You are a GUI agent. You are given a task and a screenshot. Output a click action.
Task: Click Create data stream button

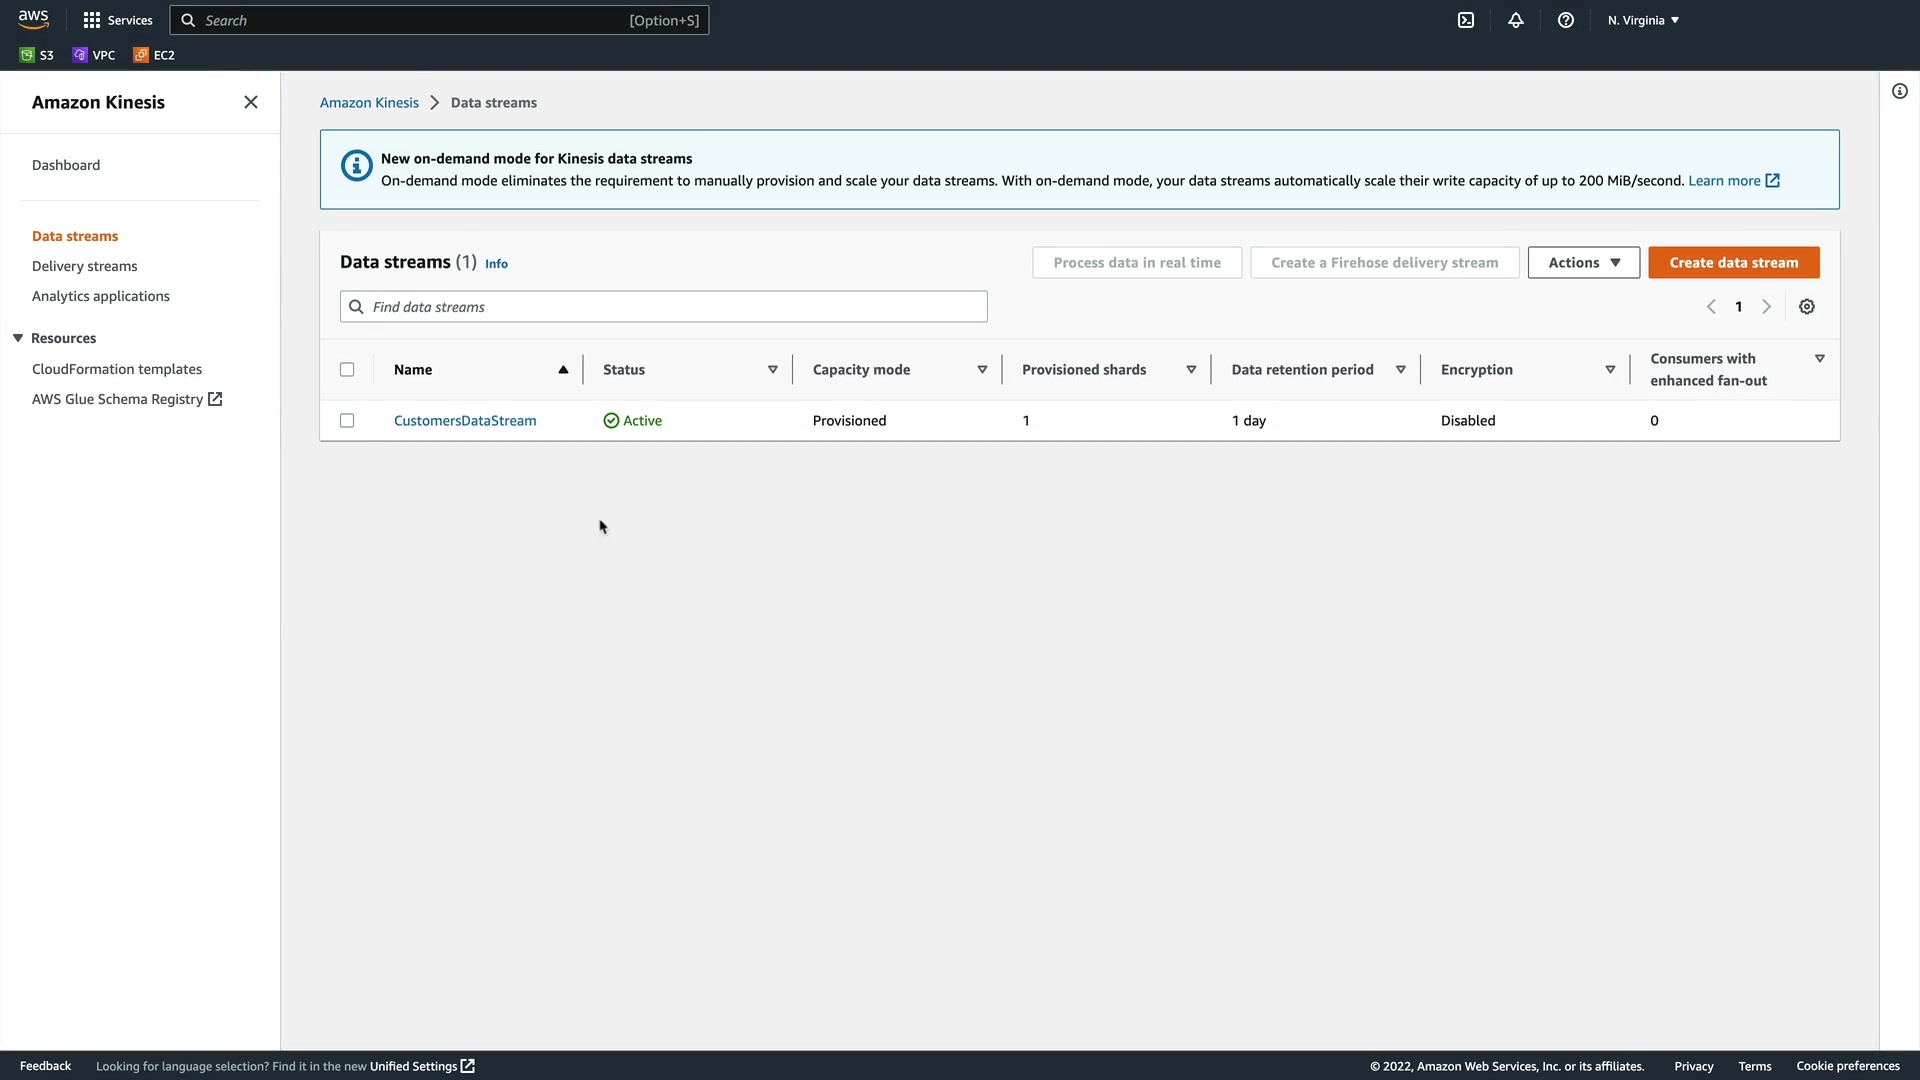1733,263
